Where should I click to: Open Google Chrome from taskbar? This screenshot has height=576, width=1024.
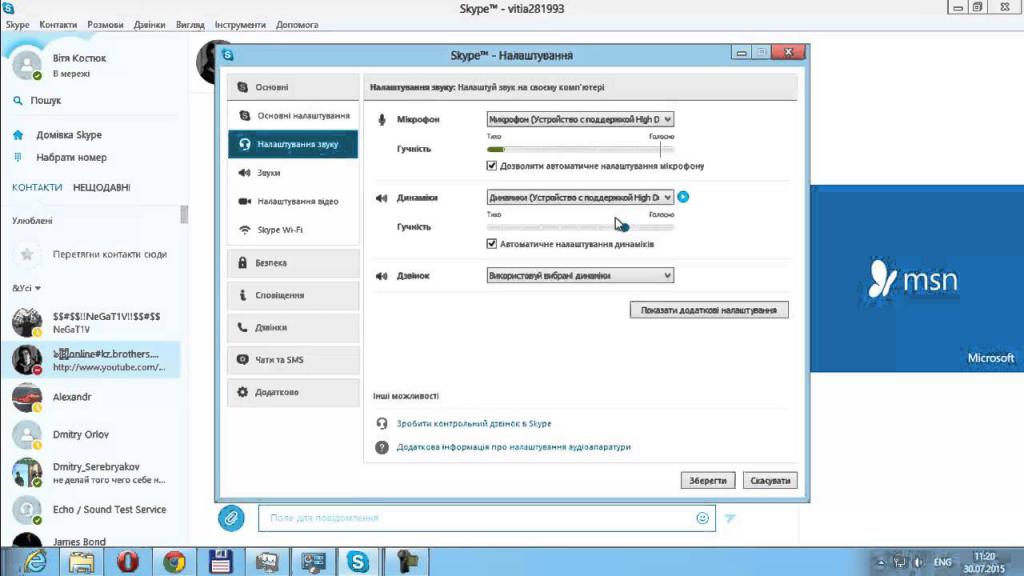click(174, 562)
